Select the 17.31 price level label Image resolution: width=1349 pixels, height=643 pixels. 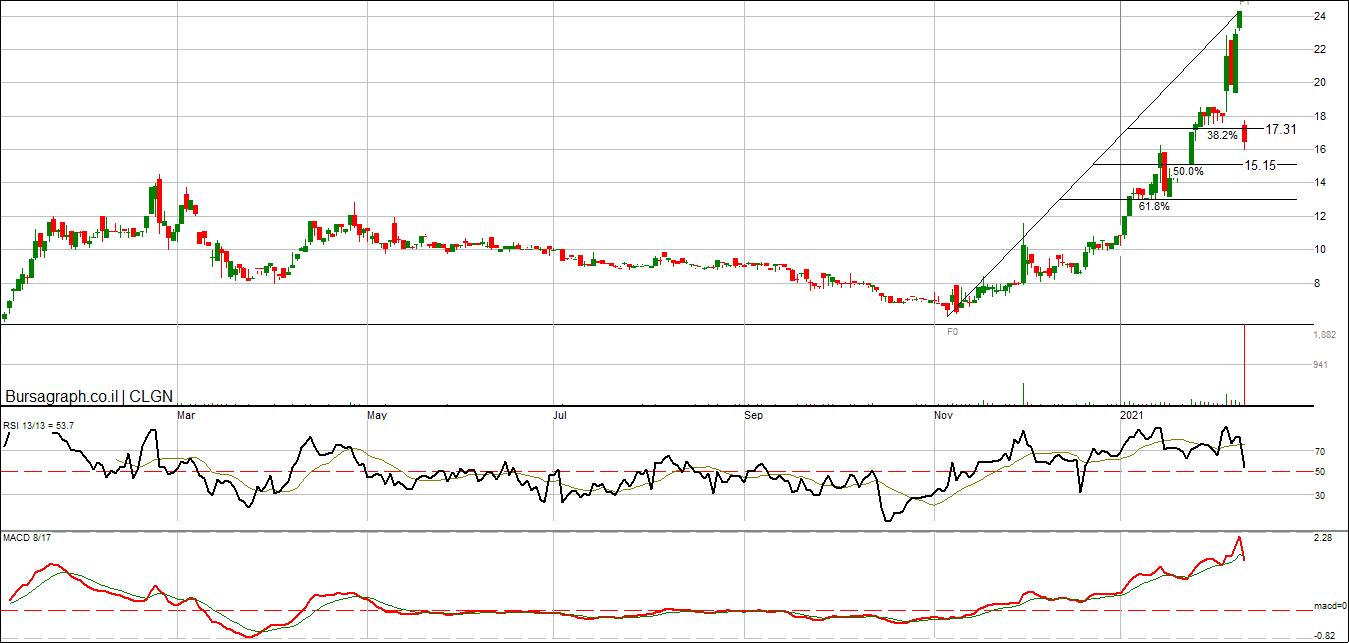pos(1281,130)
